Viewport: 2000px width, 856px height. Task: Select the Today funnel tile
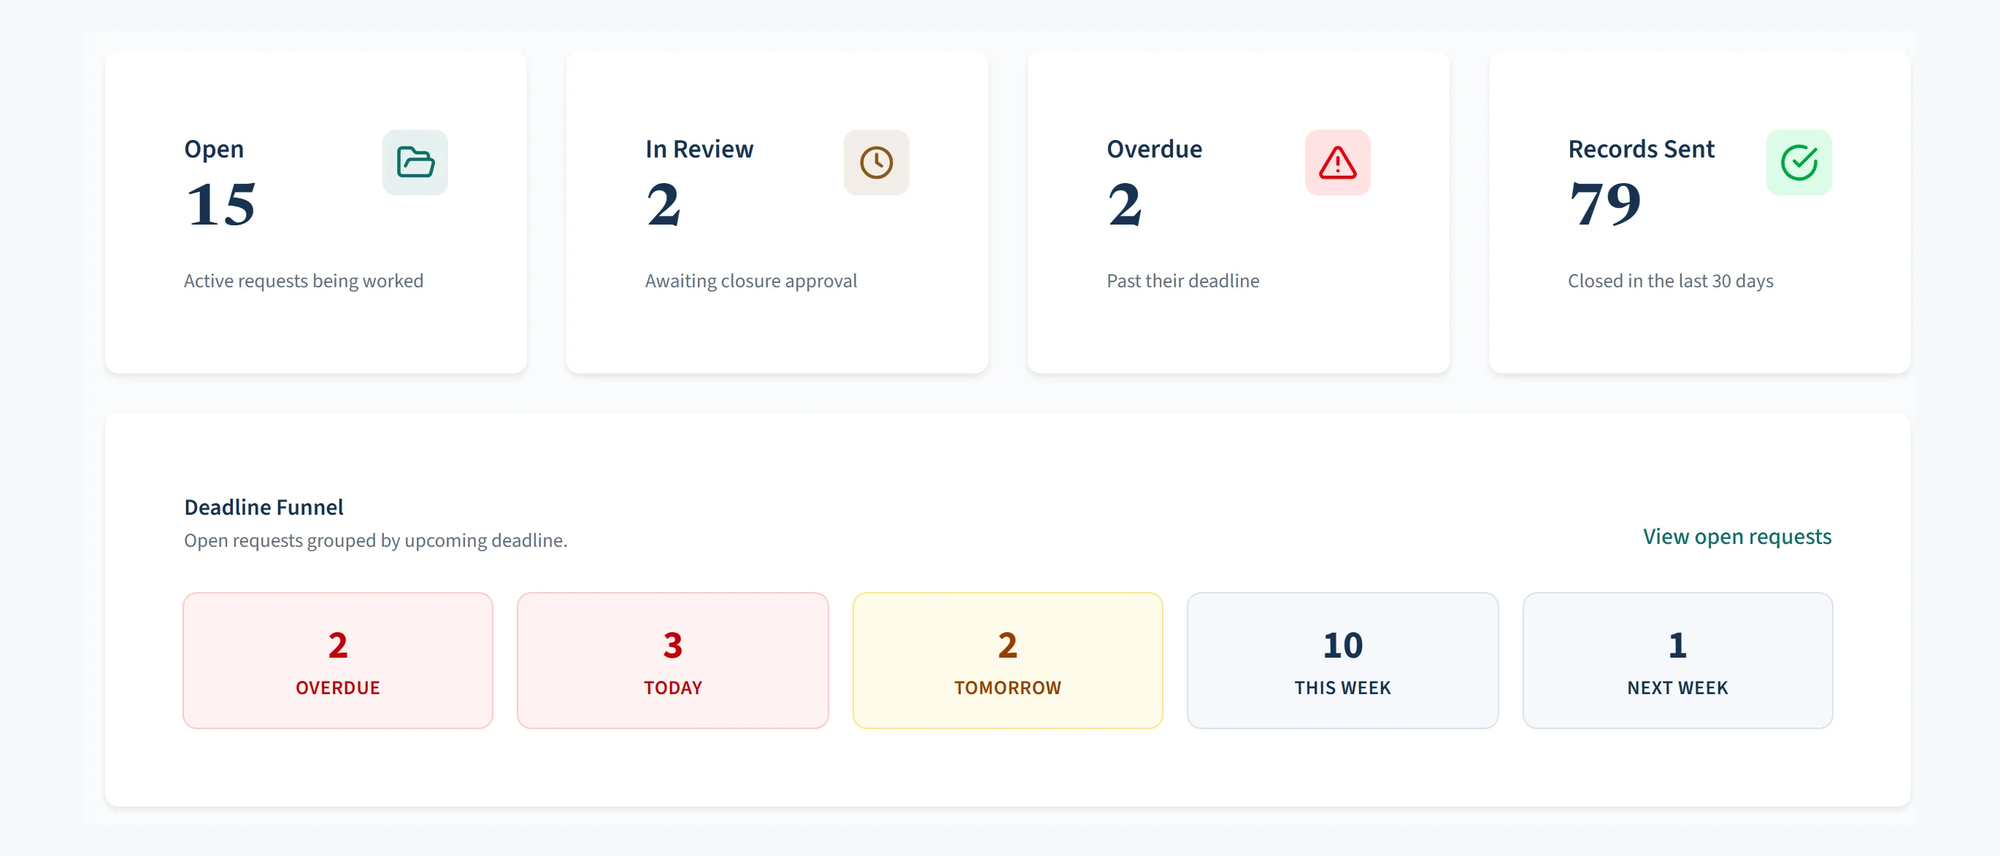pyautogui.click(x=673, y=660)
